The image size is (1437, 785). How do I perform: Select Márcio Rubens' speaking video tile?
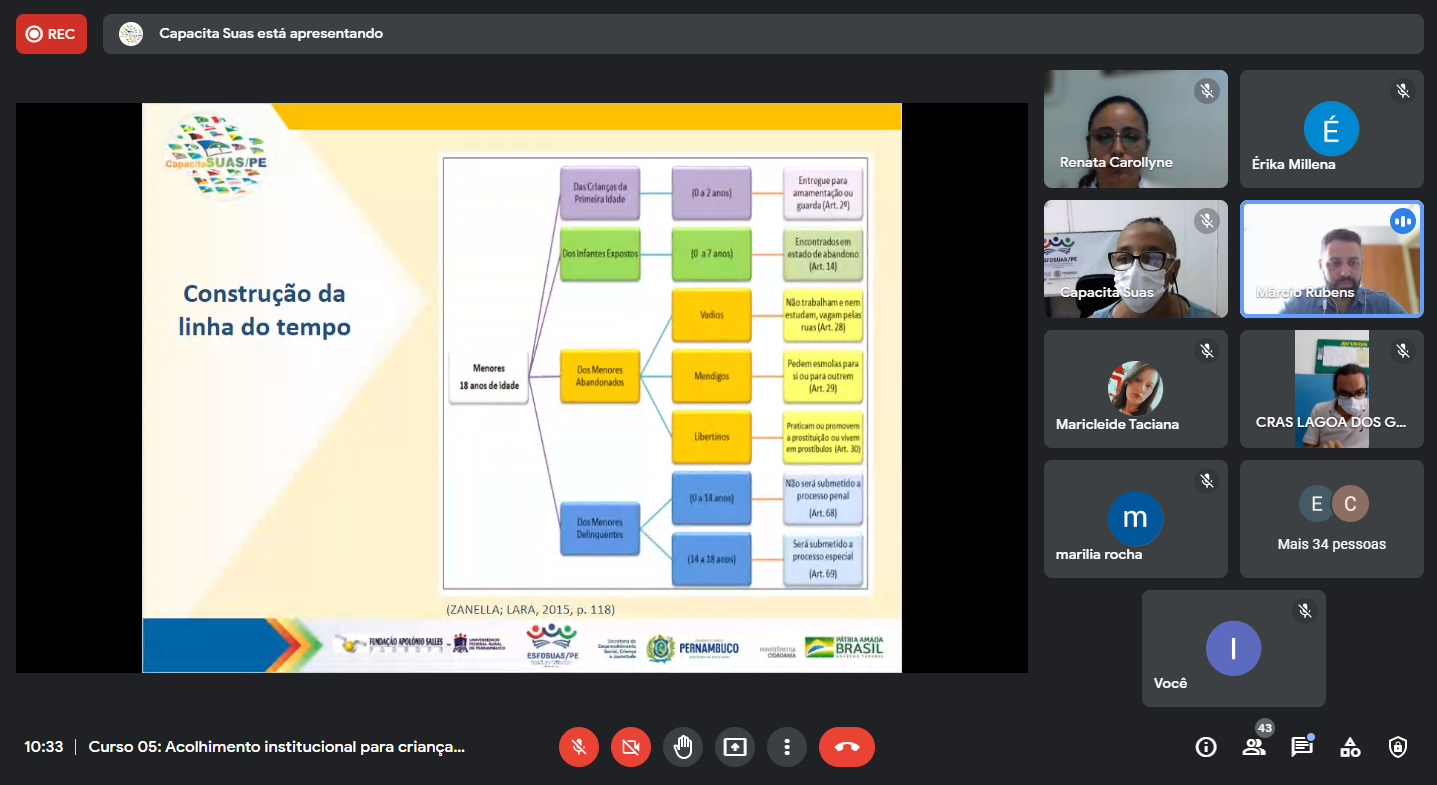click(x=1331, y=260)
